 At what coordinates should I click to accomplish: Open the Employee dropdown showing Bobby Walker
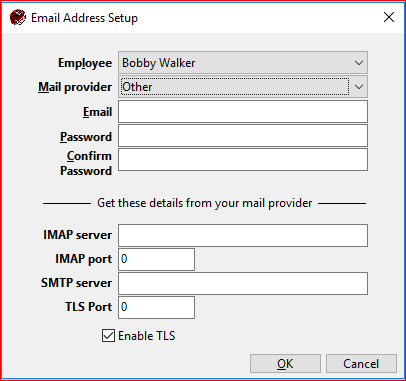point(243,63)
